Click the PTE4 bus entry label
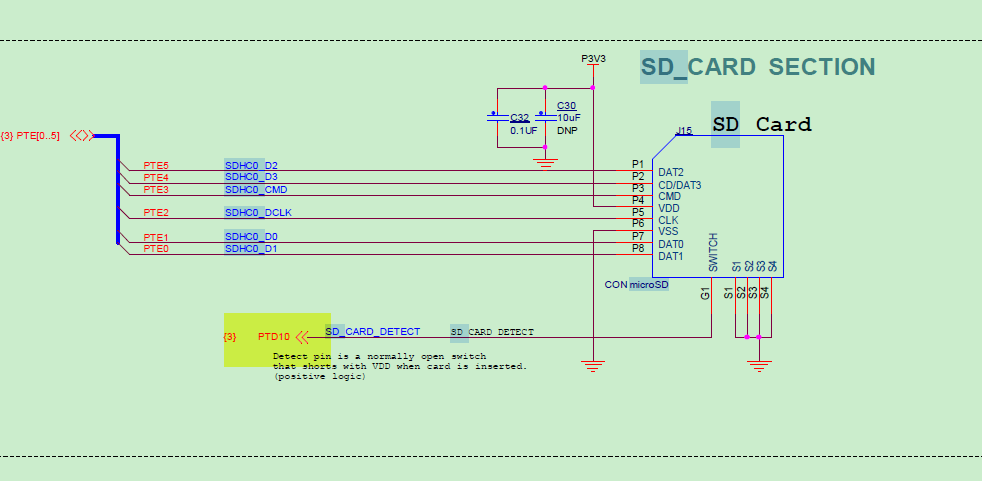The width and height of the screenshot is (982, 481). 156,177
